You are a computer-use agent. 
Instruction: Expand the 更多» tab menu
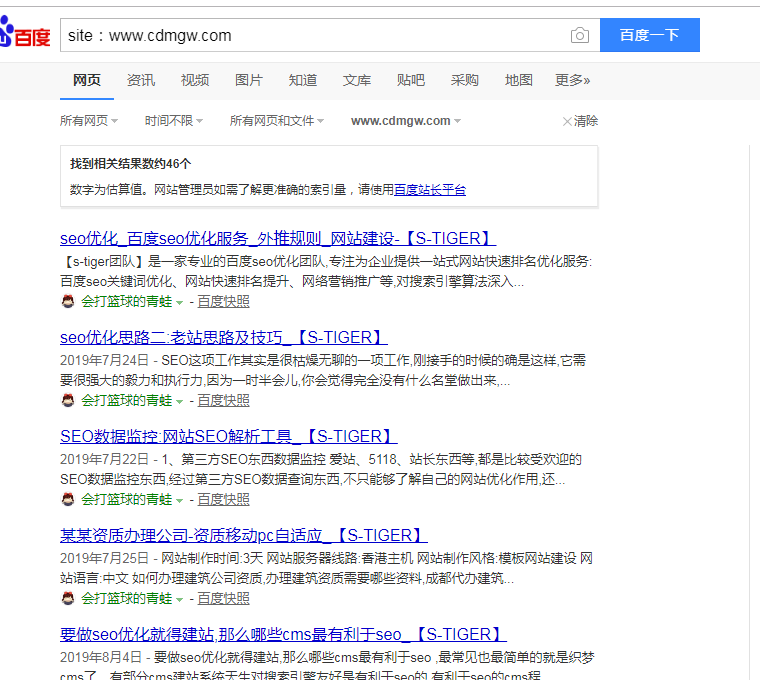(x=572, y=80)
